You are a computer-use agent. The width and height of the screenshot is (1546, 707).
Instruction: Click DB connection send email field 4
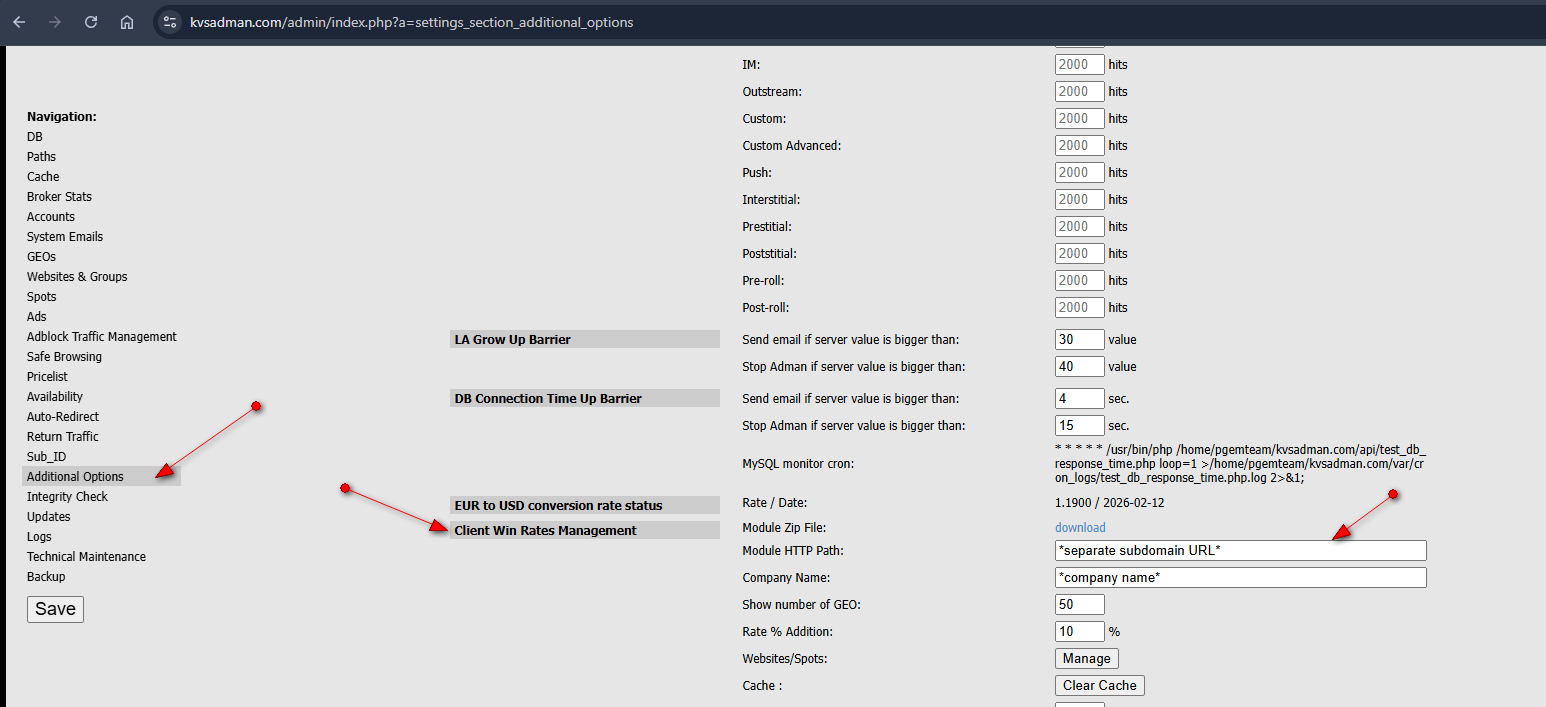(1080, 398)
